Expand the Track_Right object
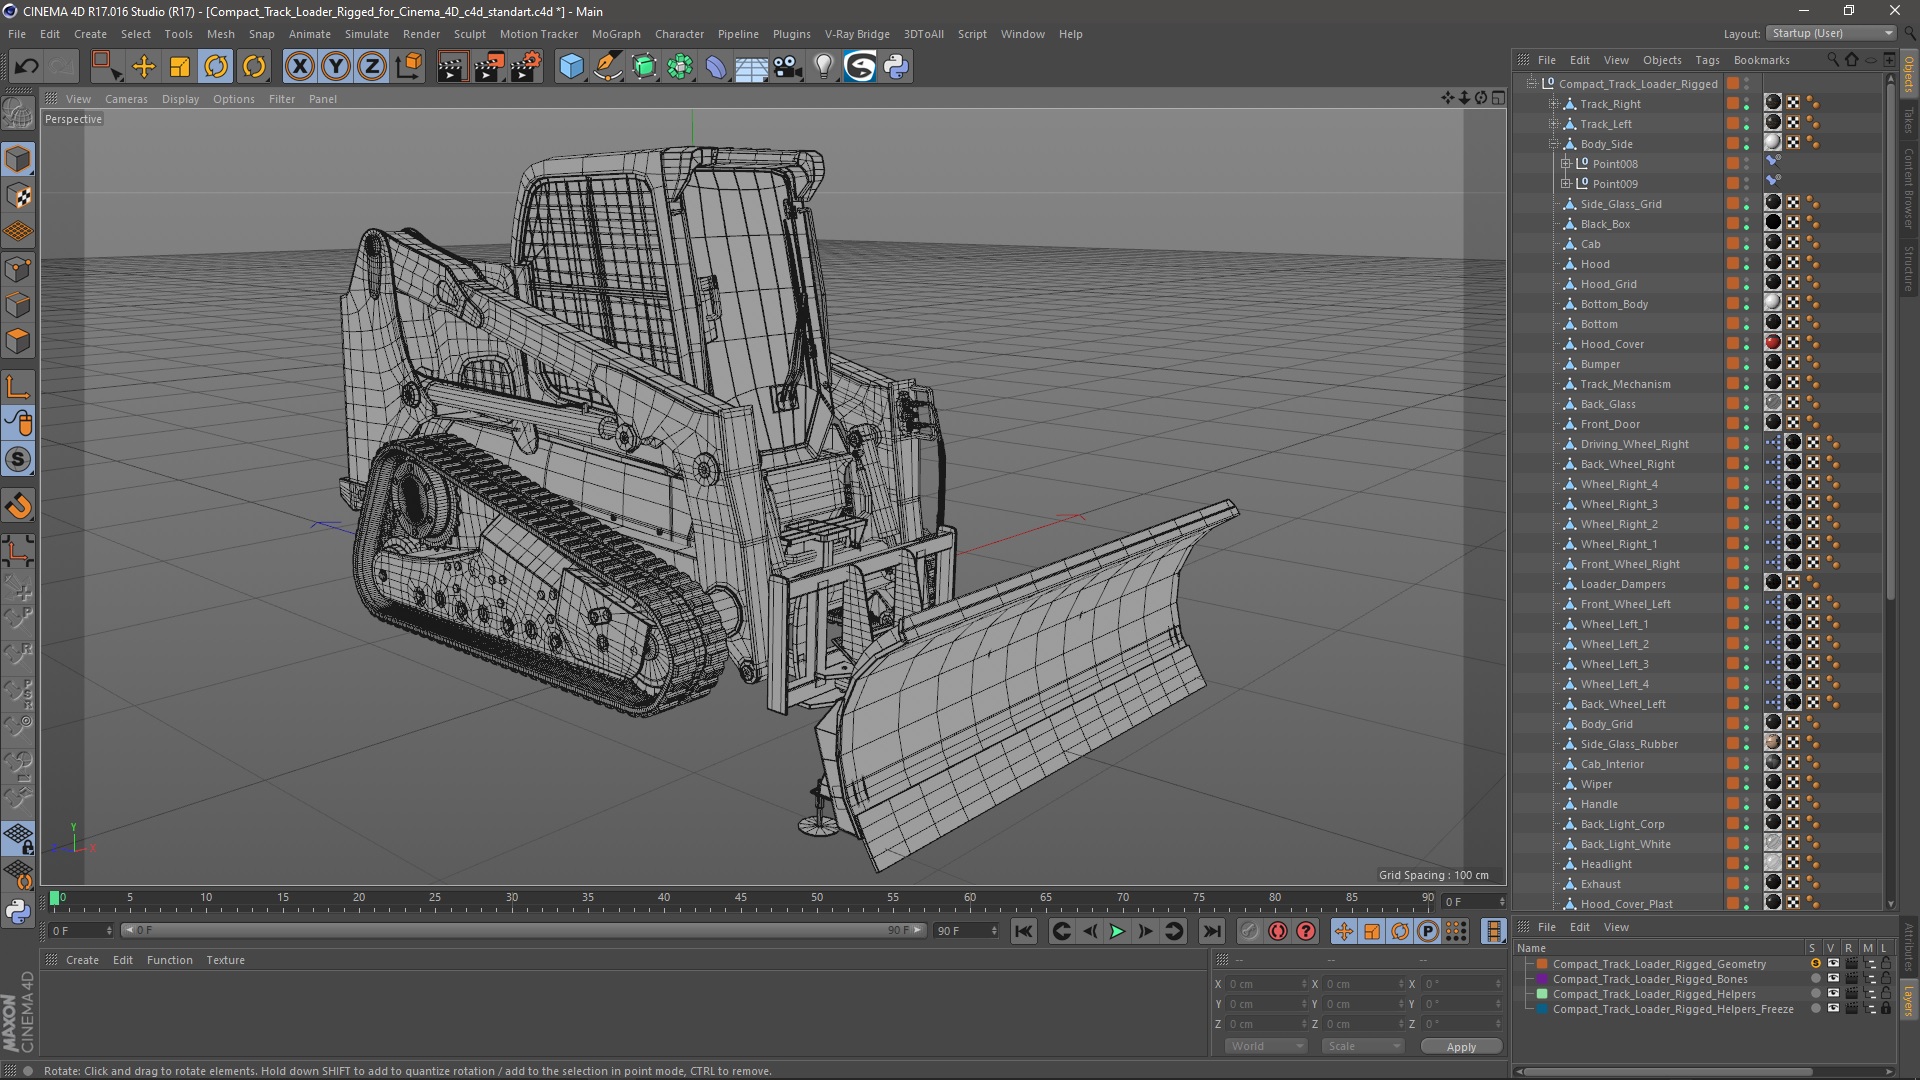The width and height of the screenshot is (1920, 1080). pyautogui.click(x=1553, y=104)
